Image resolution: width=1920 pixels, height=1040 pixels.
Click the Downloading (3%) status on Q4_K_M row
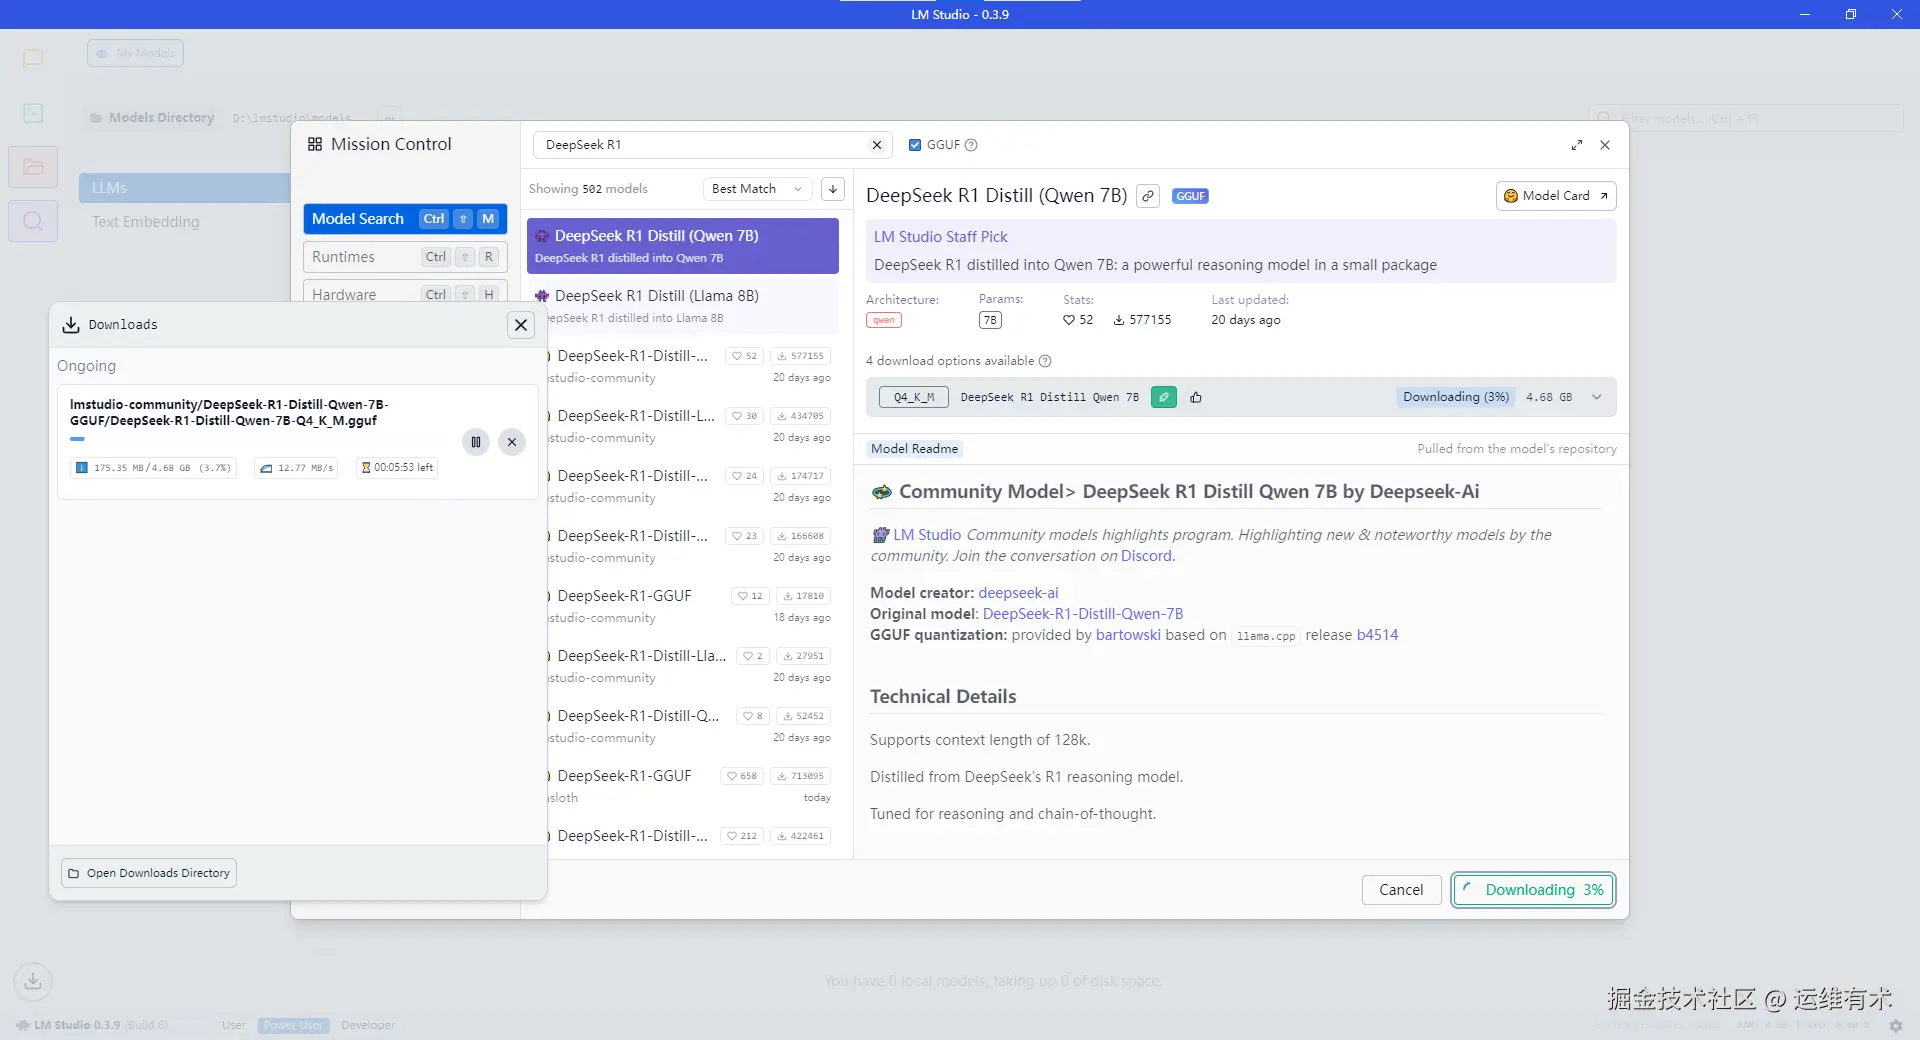pos(1456,397)
